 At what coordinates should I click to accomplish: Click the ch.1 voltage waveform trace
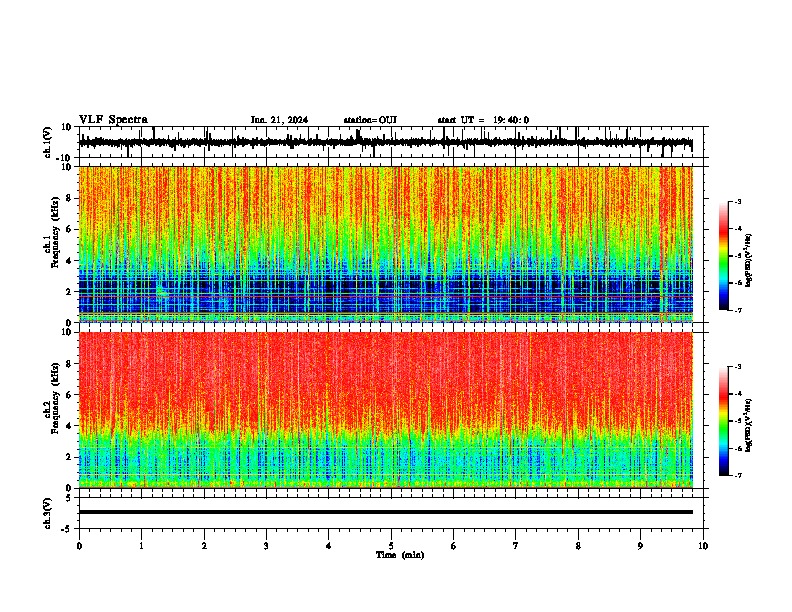[x=386, y=143]
